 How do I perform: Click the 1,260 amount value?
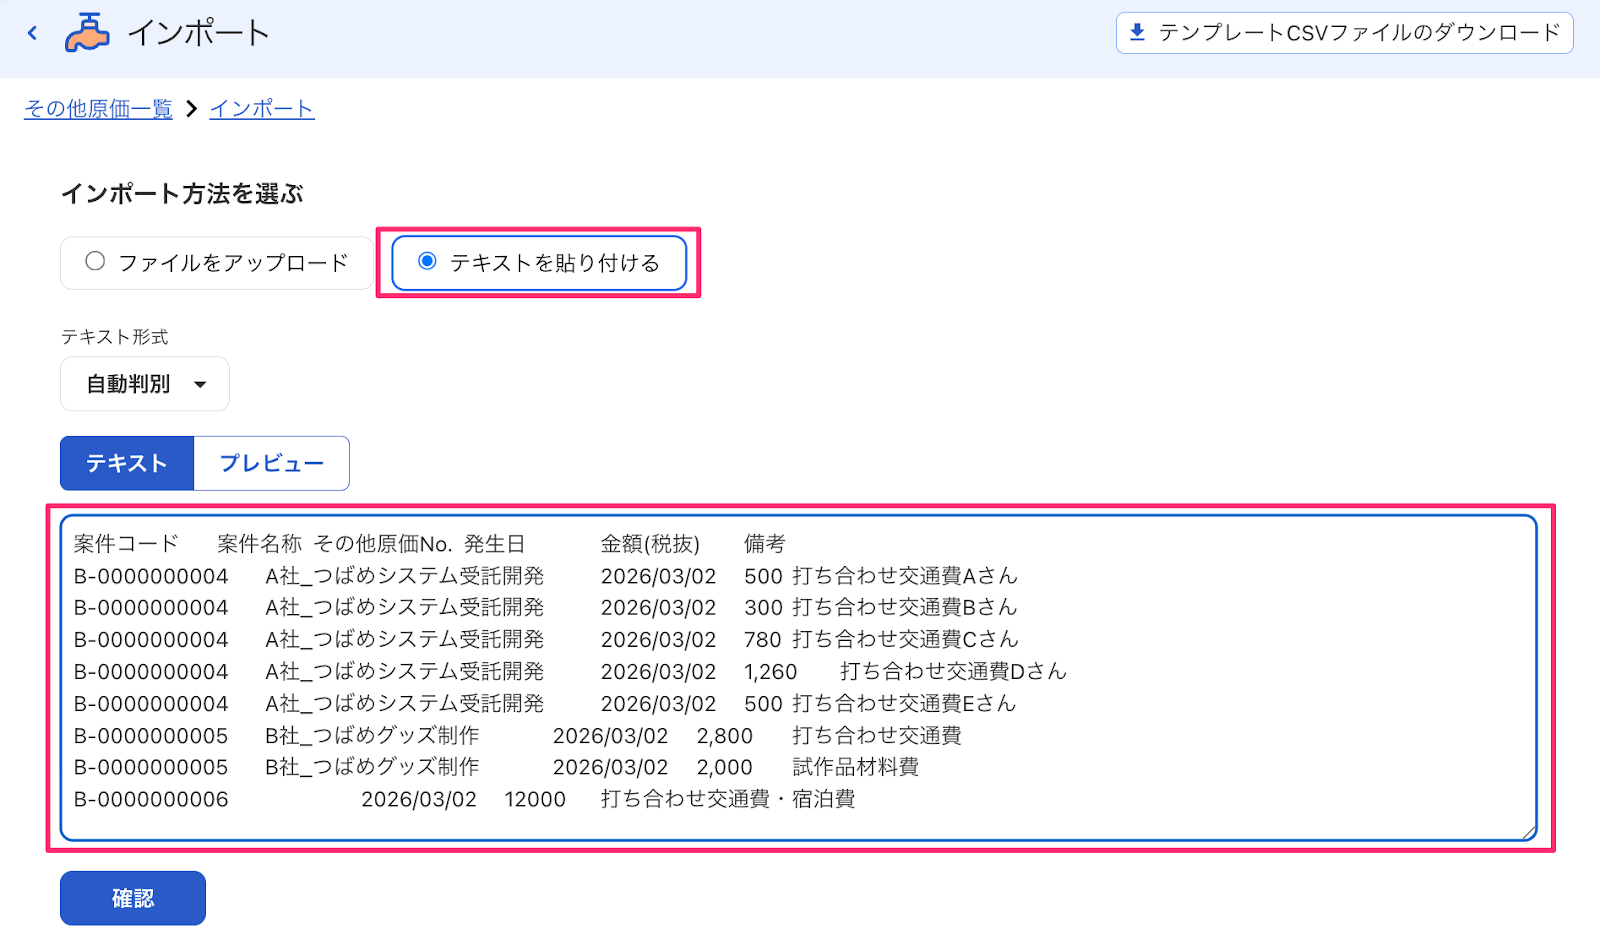tap(771, 672)
